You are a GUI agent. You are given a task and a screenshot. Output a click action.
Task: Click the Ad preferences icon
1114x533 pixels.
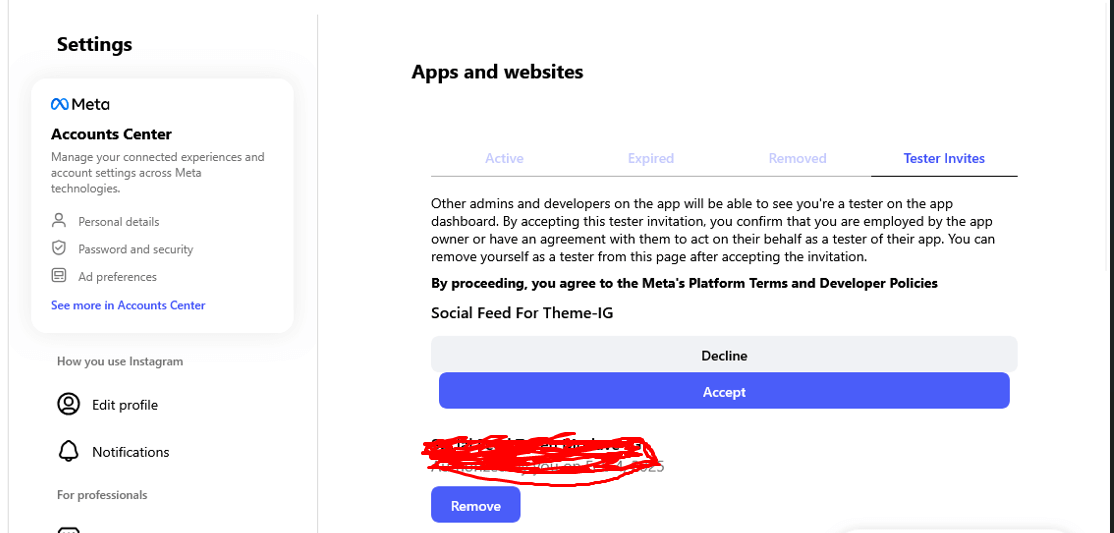click(x=59, y=276)
